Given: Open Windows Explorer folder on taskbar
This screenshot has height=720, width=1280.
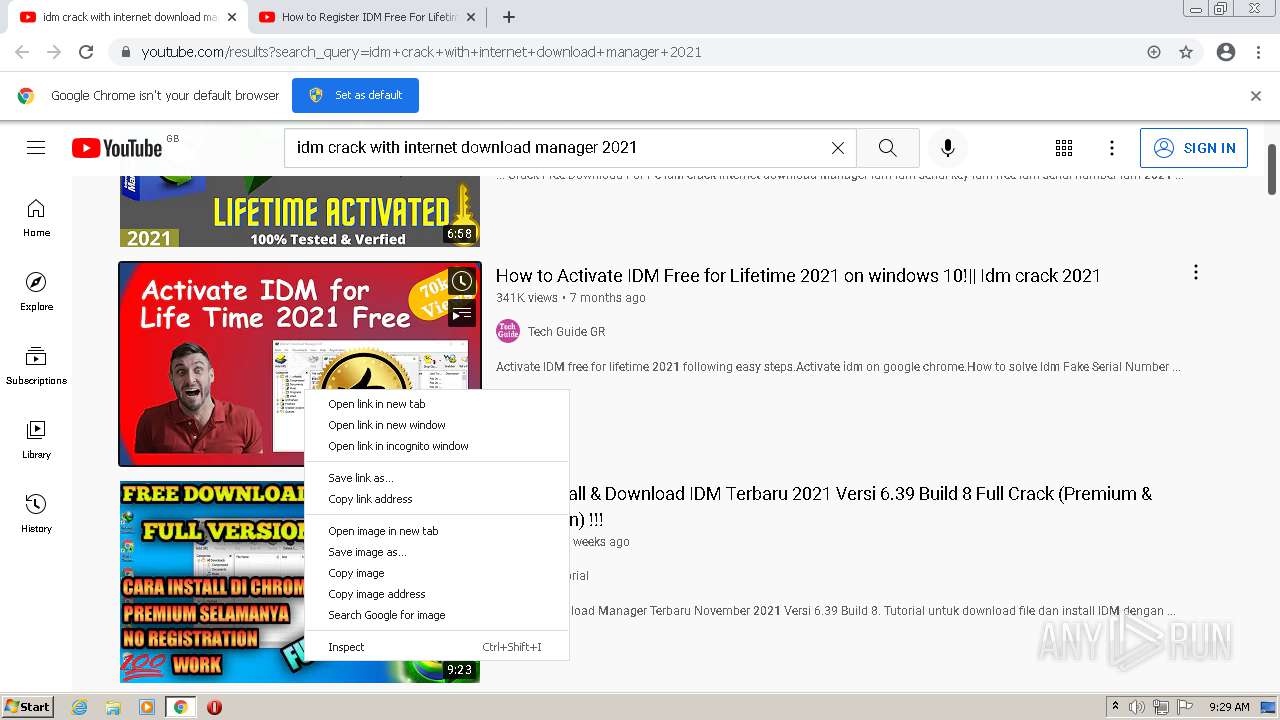Looking at the screenshot, I should 113,707.
